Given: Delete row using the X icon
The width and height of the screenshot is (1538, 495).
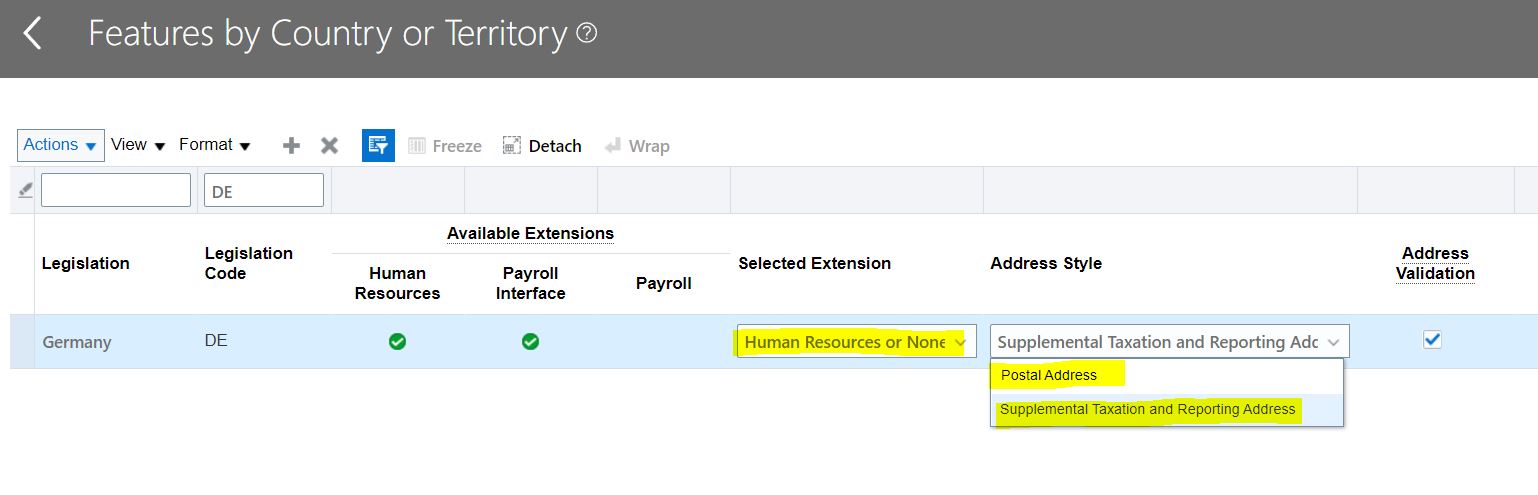Looking at the screenshot, I should (329, 146).
